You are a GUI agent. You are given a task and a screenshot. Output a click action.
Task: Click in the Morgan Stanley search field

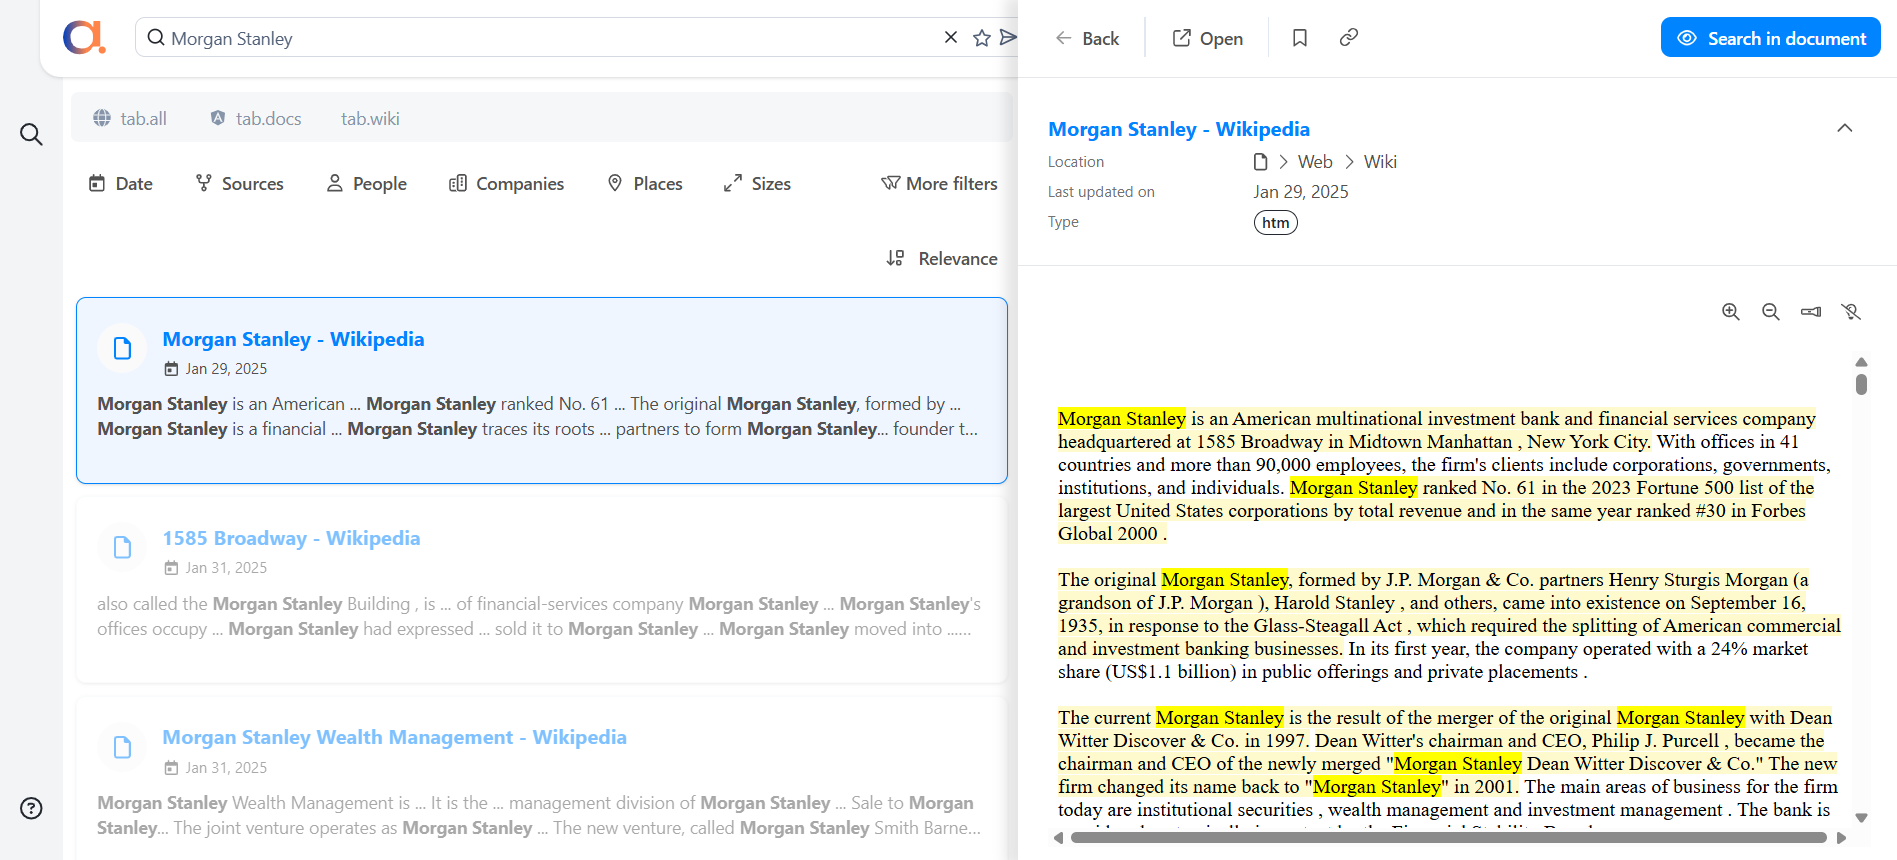550,38
